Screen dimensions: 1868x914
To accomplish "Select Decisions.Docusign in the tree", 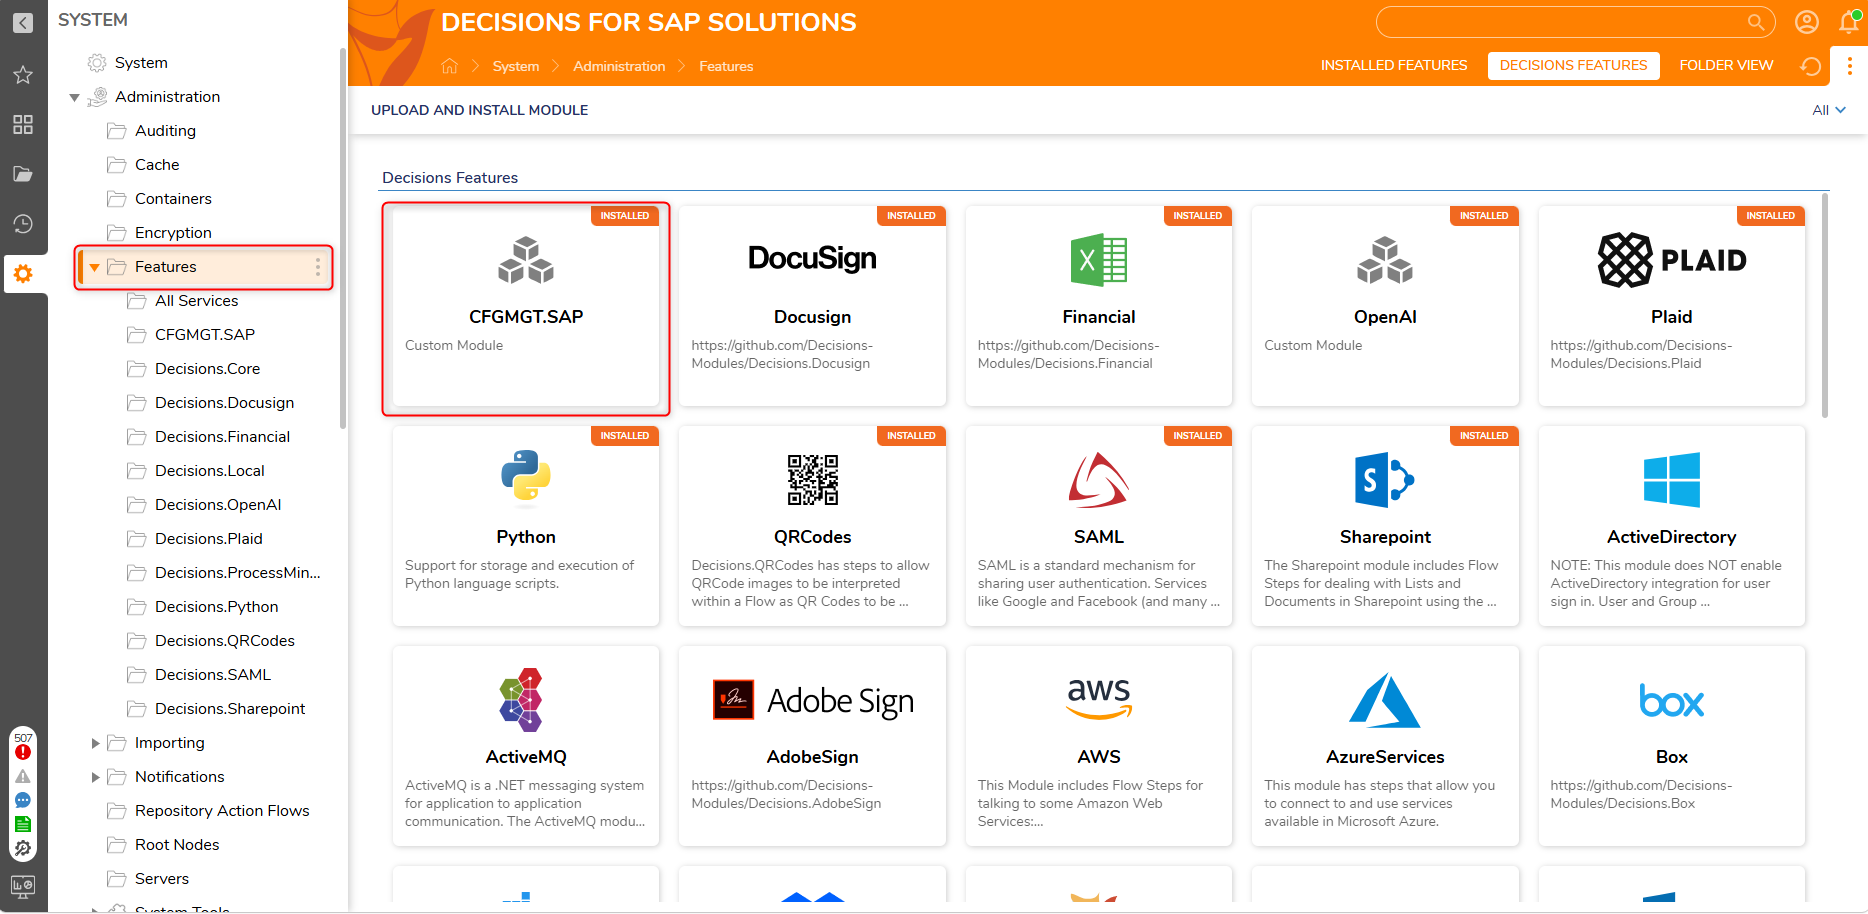I will [x=224, y=403].
